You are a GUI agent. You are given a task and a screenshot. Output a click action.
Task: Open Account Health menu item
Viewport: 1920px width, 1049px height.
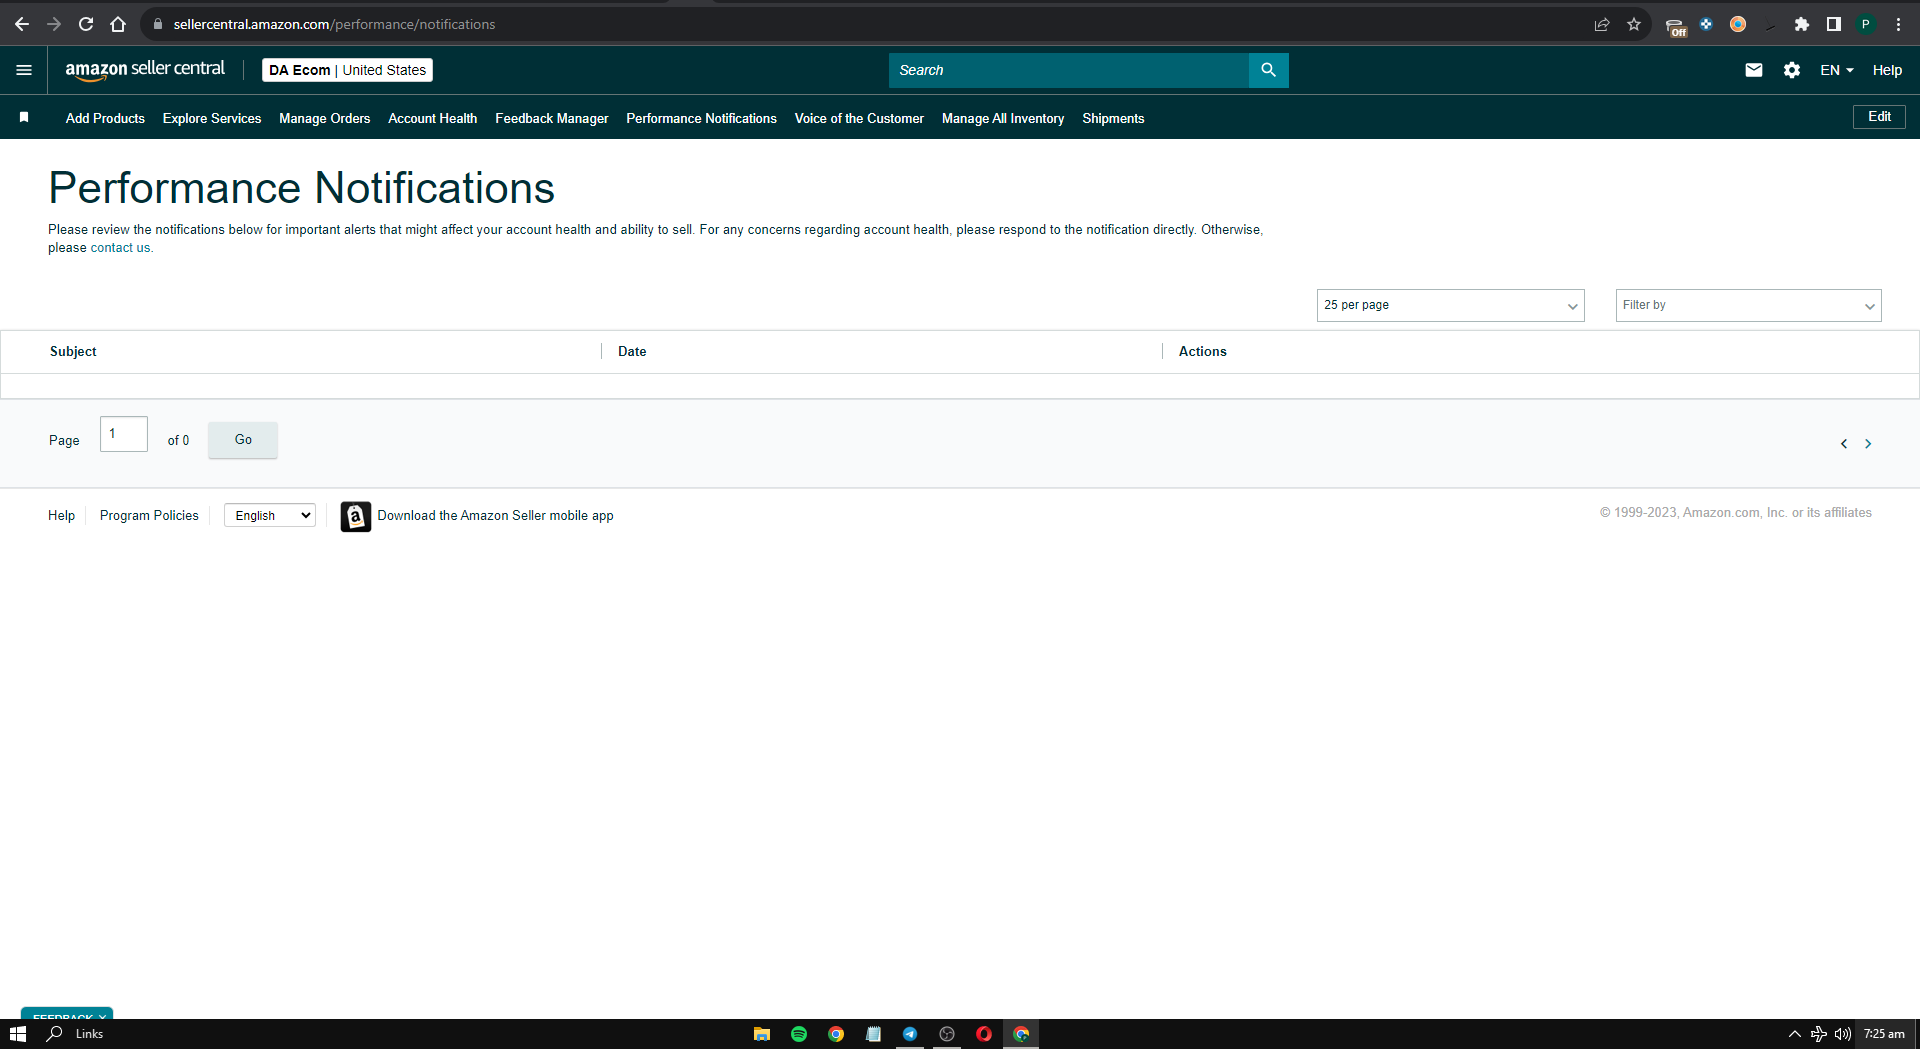coord(432,118)
